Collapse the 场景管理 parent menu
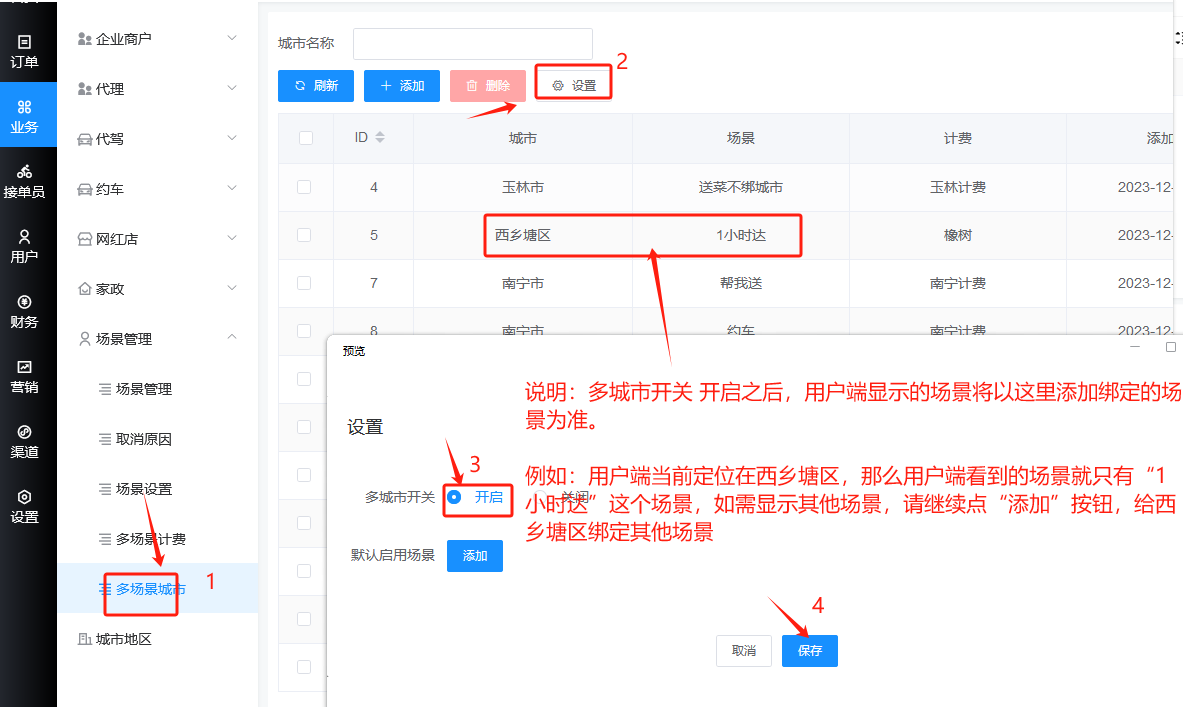 pos(158,339)
